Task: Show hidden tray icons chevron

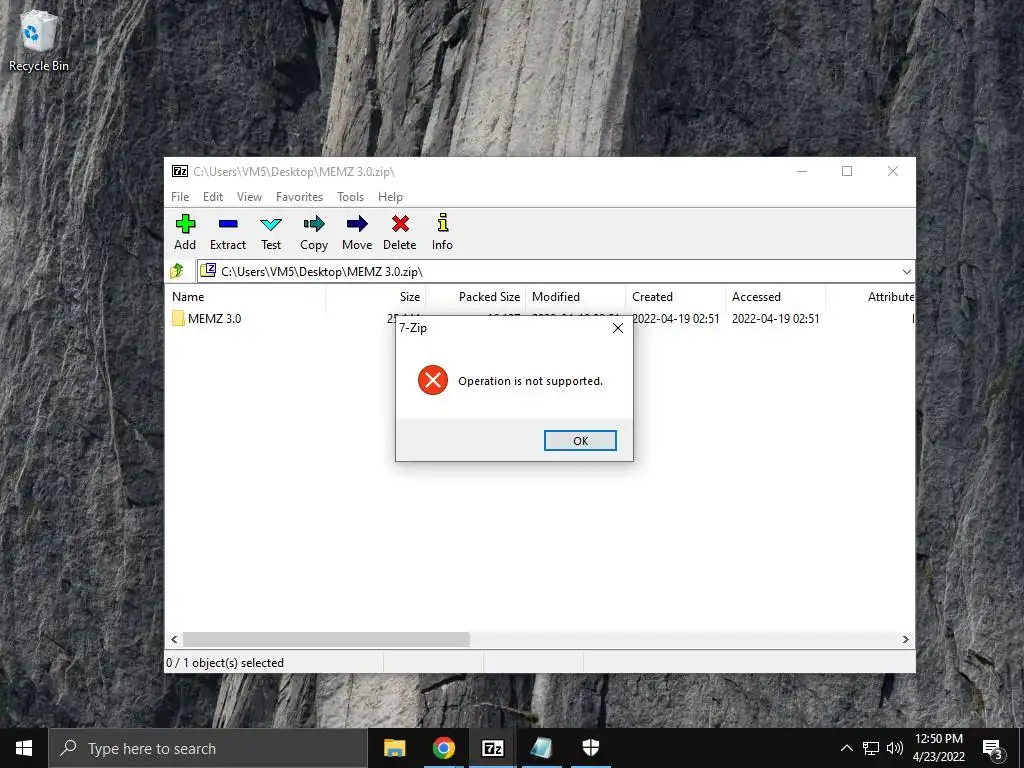Action: tap(846, 748)
